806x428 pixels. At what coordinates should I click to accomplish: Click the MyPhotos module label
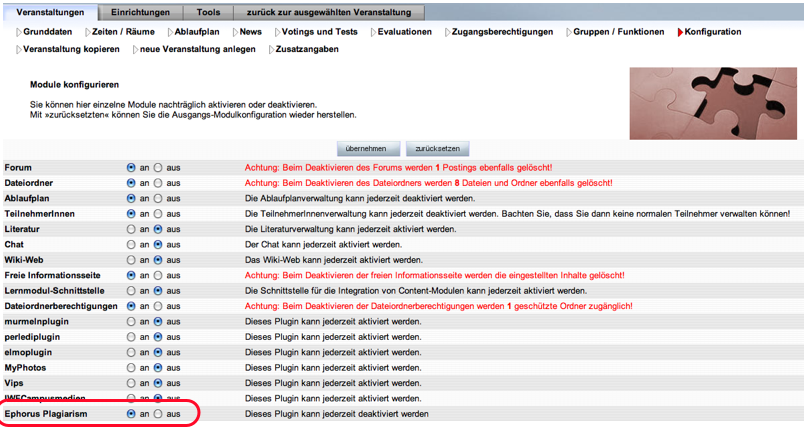point(25,368)
